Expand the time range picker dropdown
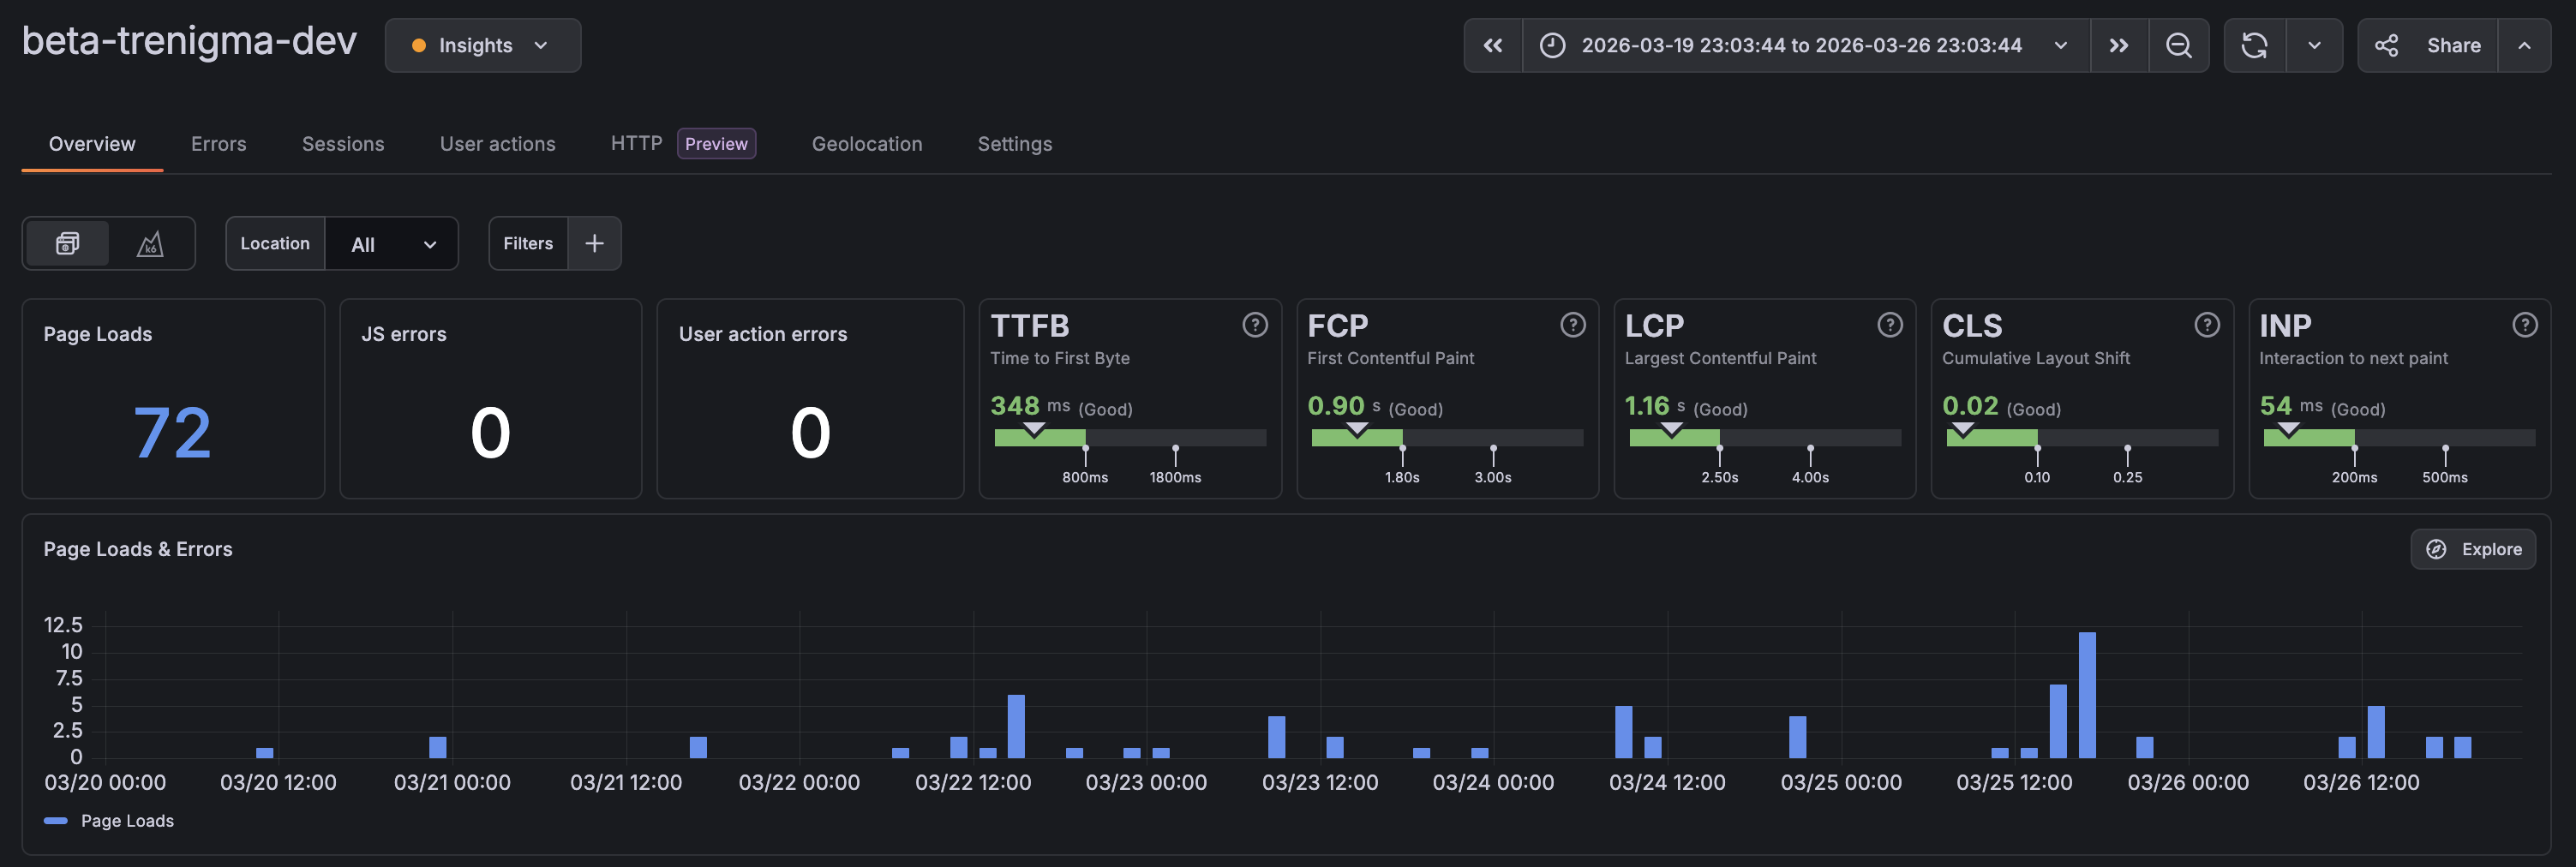Viewport: 2576px width, 867px height. point(2061,45)
